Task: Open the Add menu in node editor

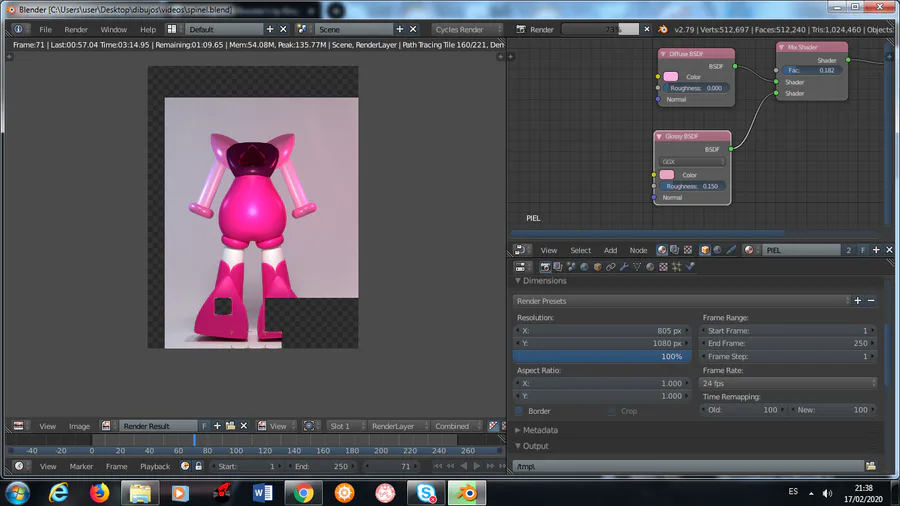Action: [x=610, y=250]
